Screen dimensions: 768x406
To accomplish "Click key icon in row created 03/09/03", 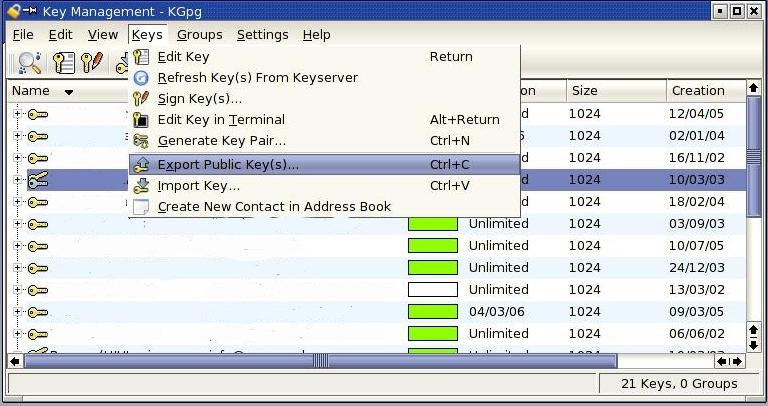I will tap(38, 224).
